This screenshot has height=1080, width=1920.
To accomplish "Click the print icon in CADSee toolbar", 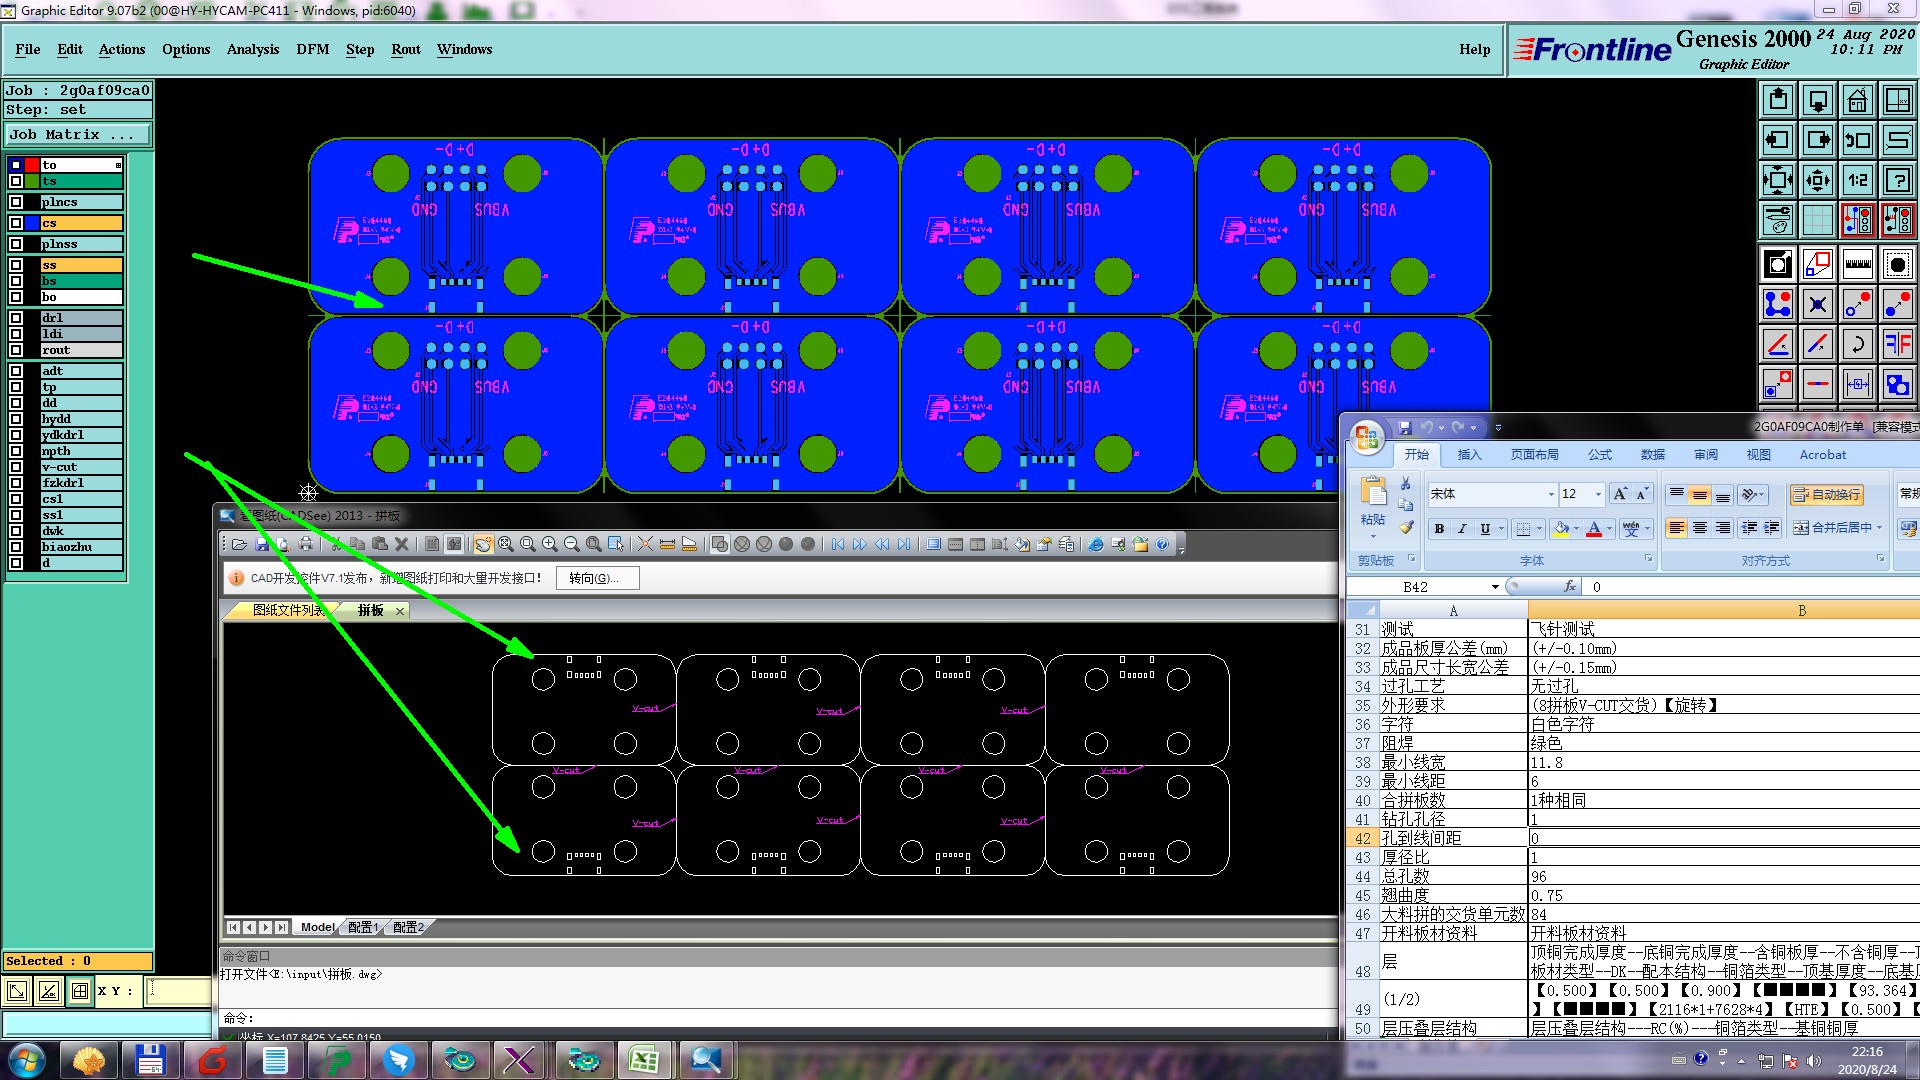I will coord(305,544).
